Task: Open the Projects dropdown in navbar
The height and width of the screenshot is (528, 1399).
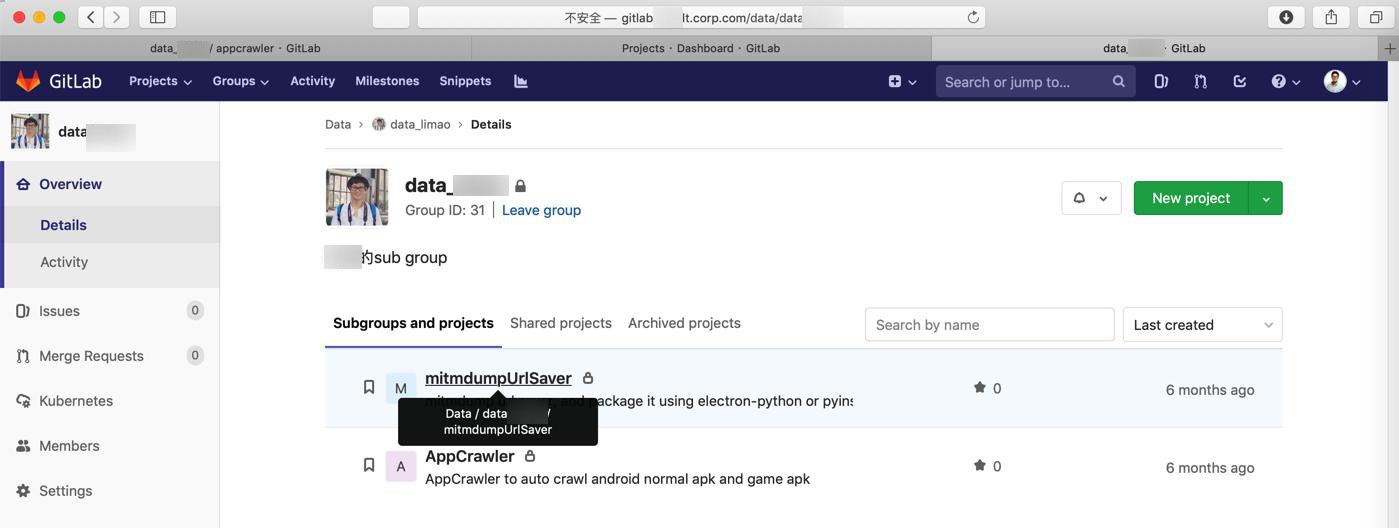Action: (x=160, y=81)
